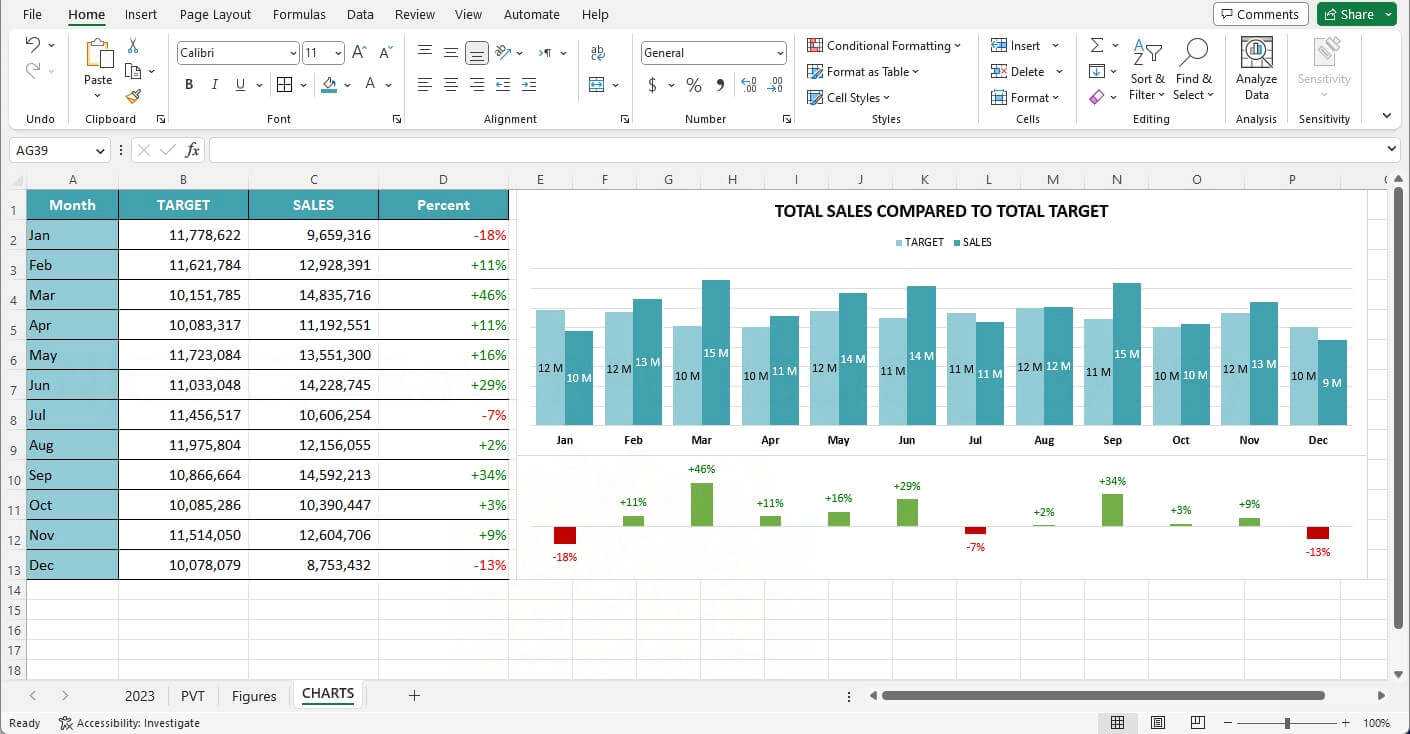
Task: Click the Comments button
Action: [1259, 14]
